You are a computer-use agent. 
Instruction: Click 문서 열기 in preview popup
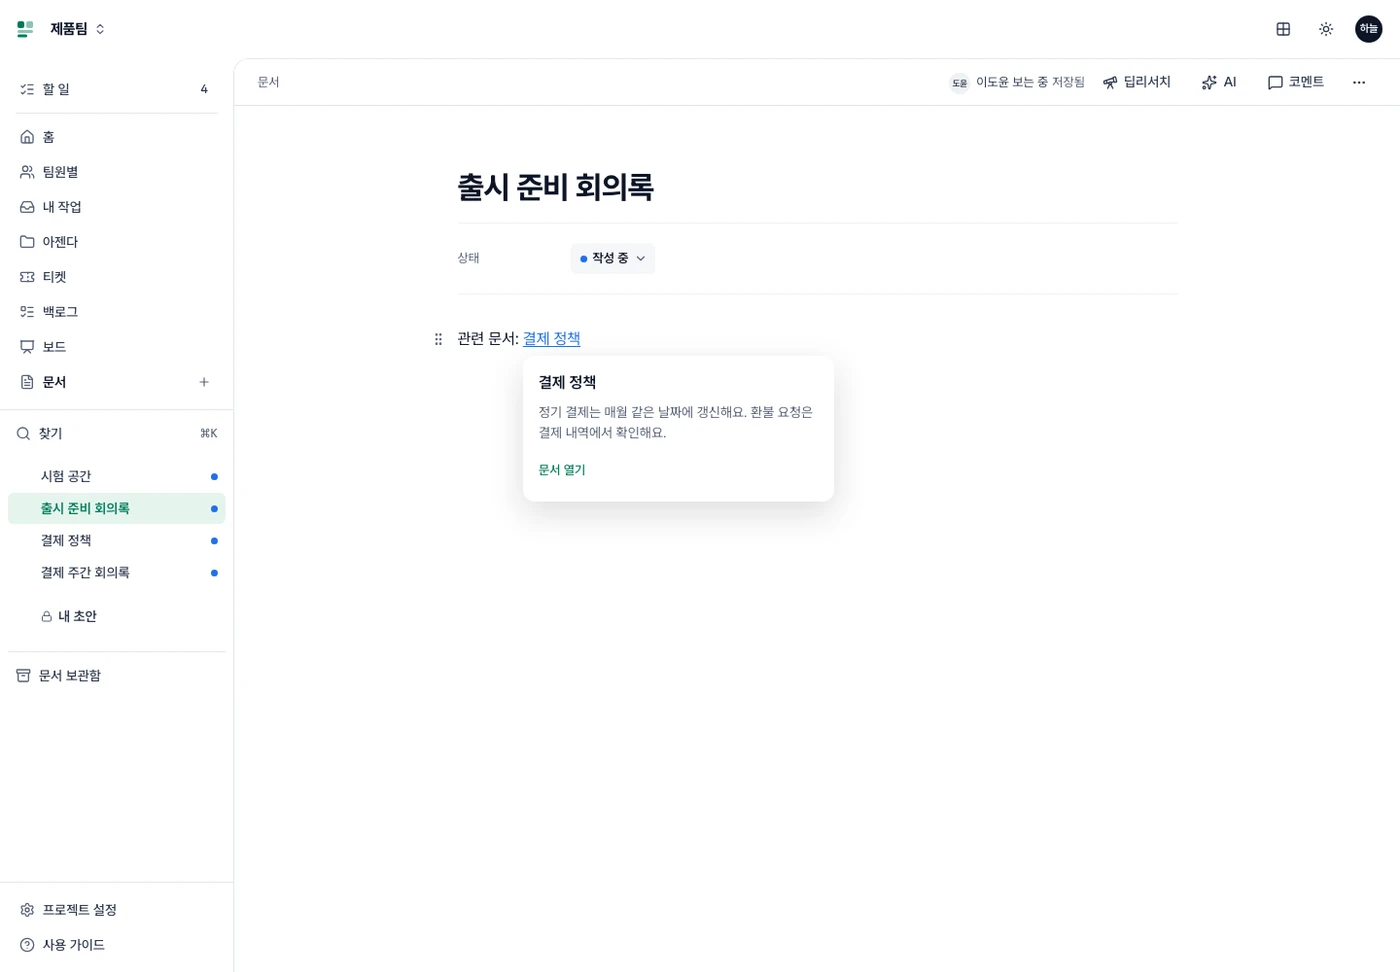pos(562,470)
